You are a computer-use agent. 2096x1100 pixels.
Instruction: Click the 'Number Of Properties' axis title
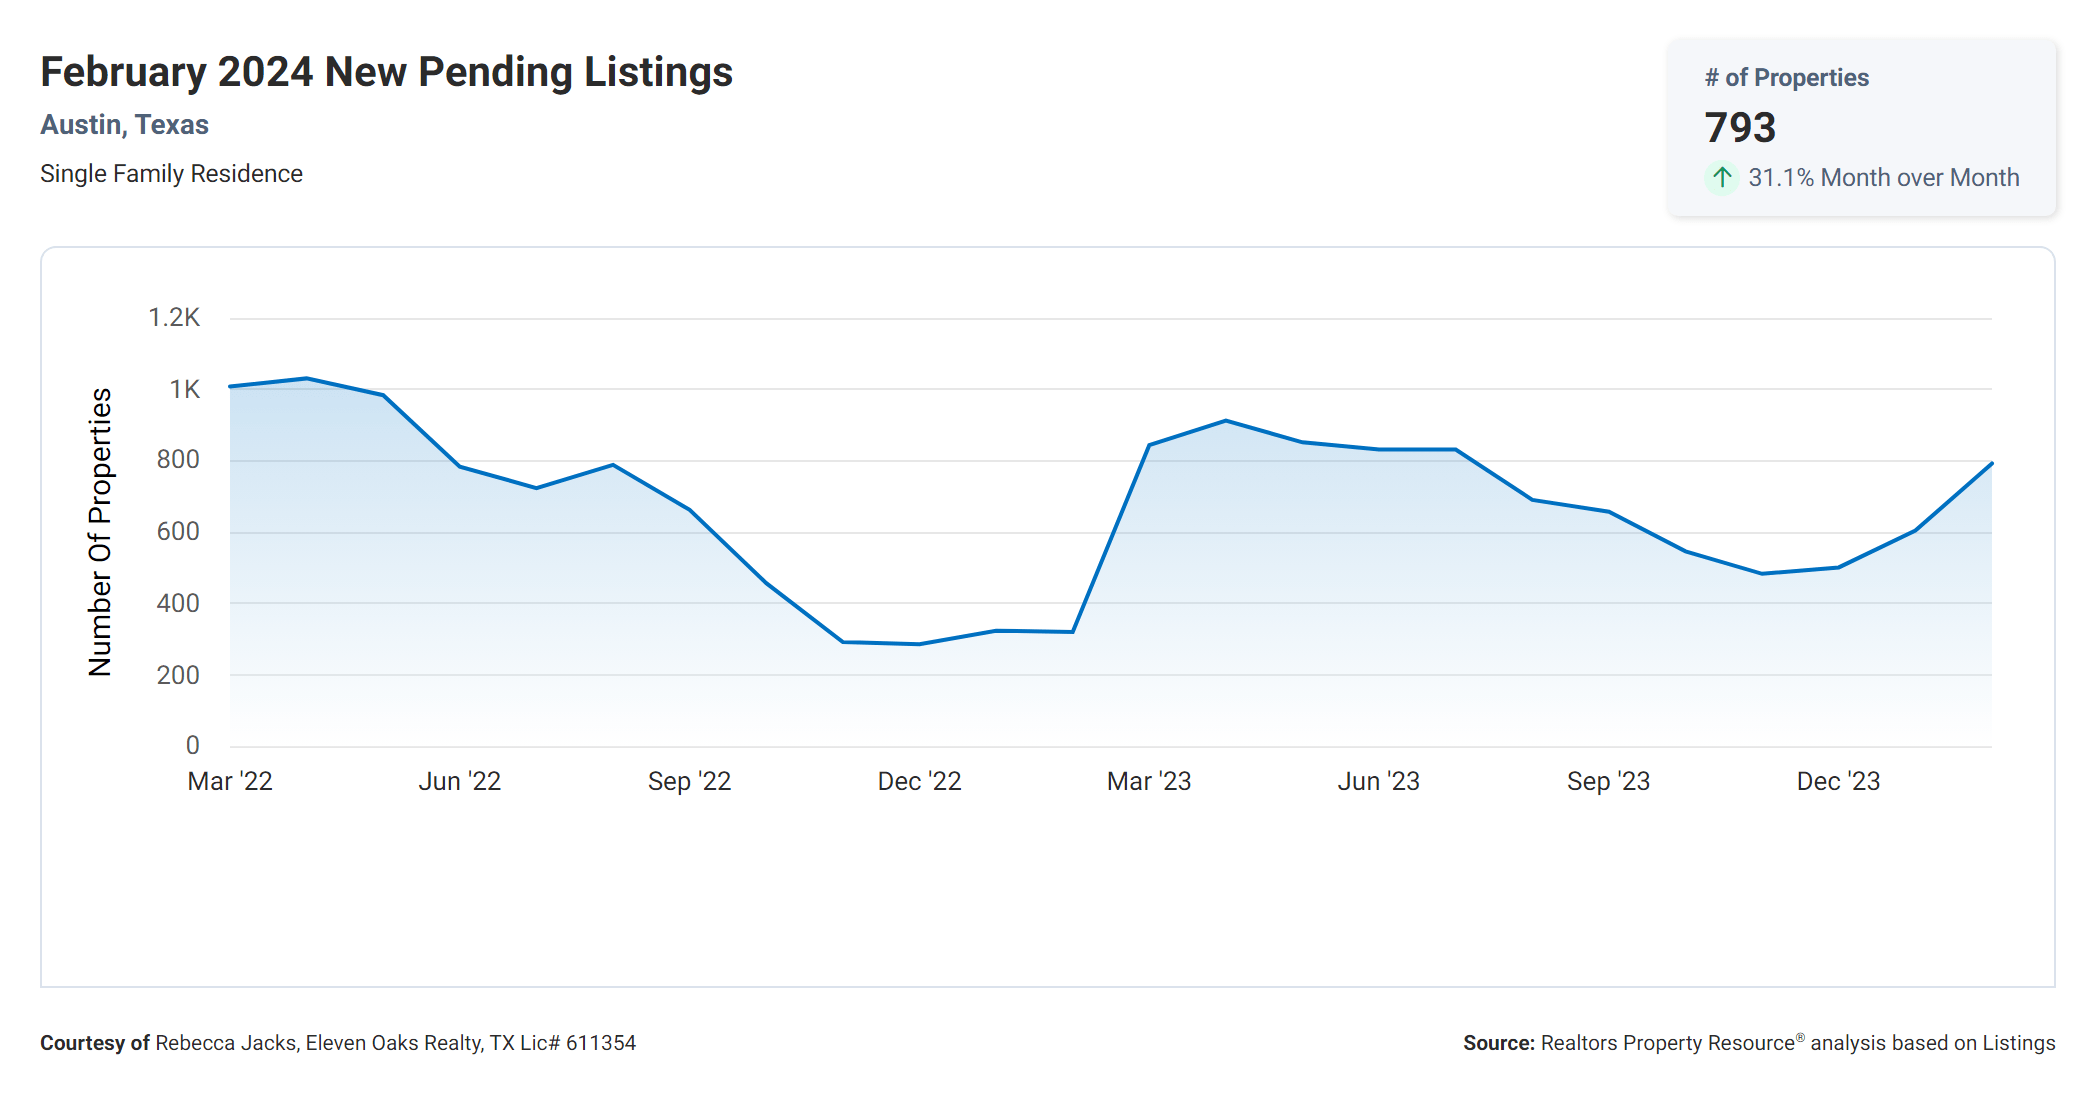click(100, 532)
